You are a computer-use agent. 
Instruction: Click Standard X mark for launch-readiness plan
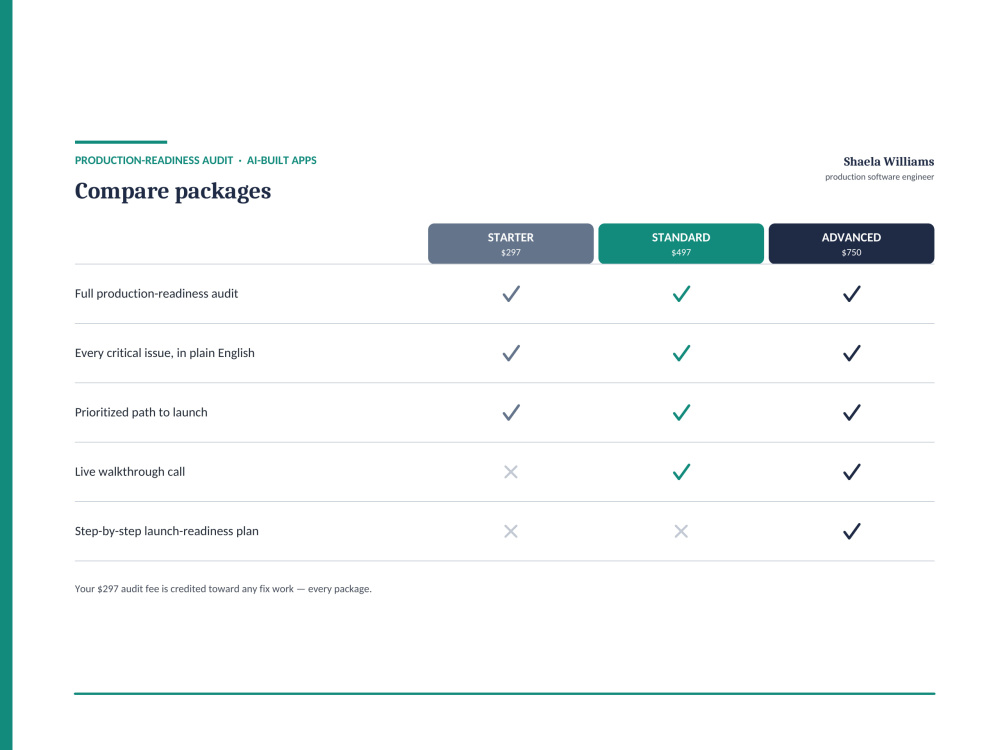(681, 531)
